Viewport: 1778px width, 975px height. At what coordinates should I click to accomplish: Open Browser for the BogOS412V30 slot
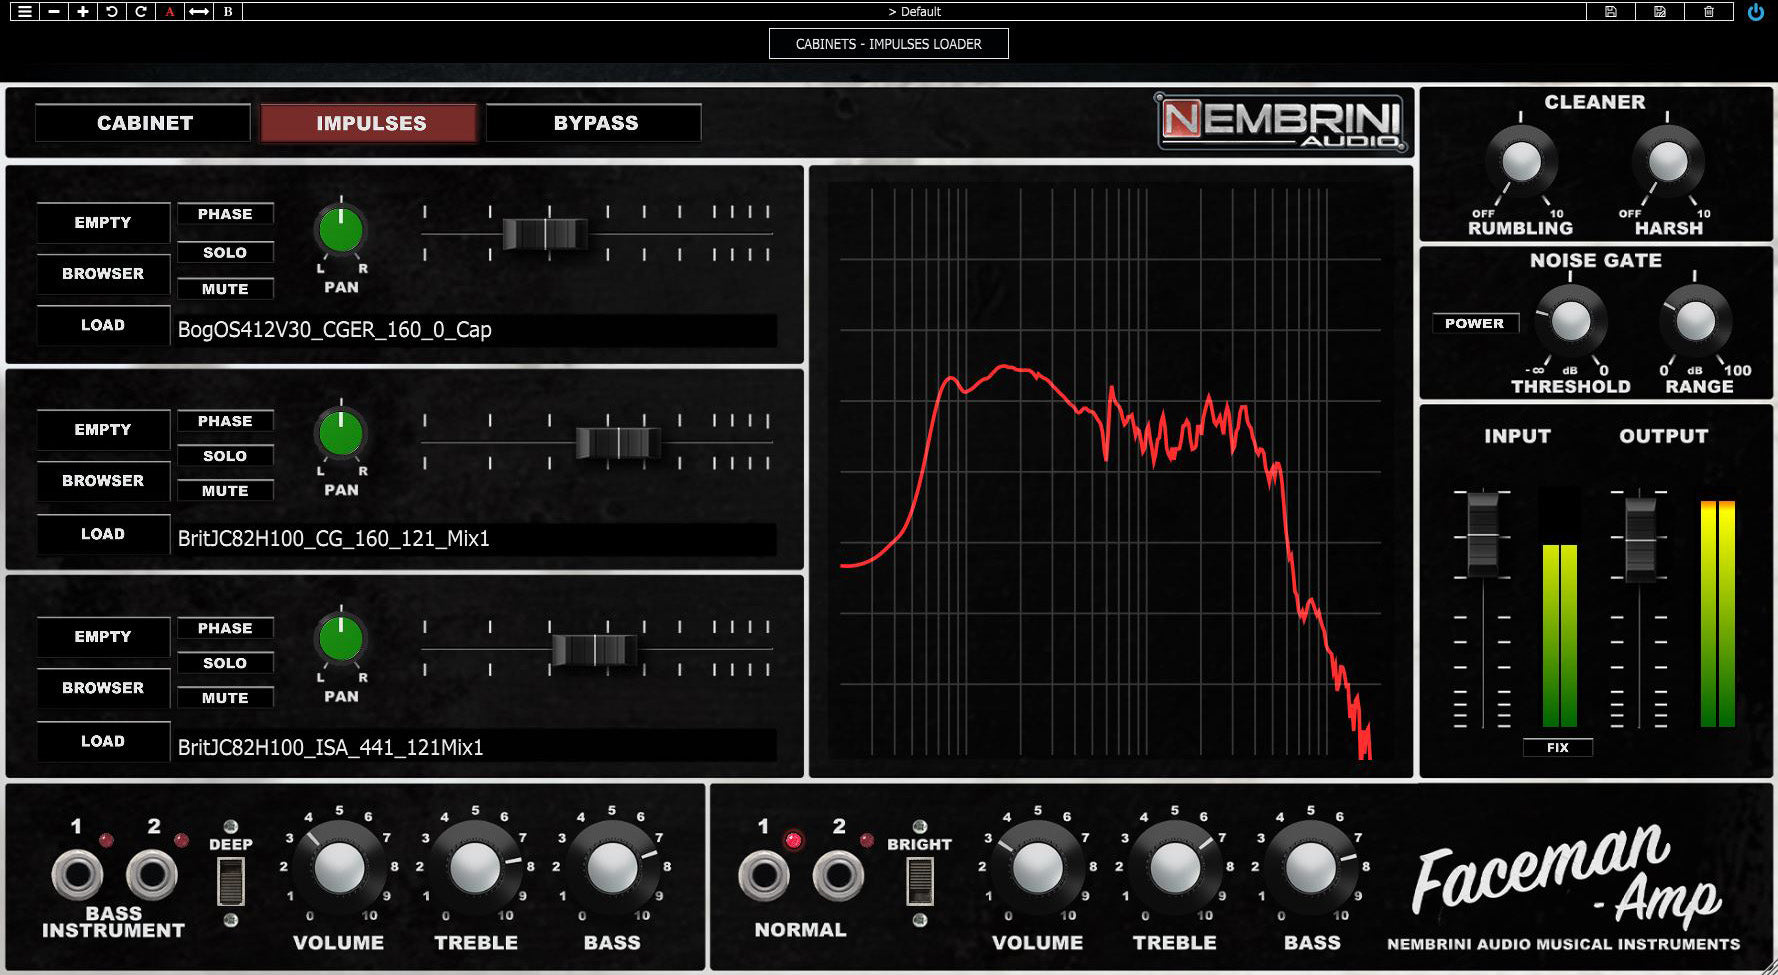pyautogui.click(x=103, y=273)
